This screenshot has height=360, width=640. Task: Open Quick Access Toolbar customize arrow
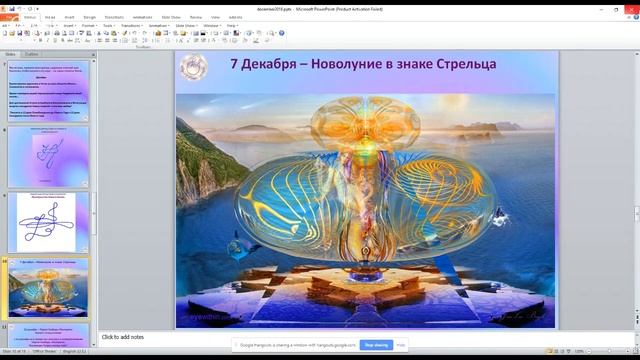38,9
